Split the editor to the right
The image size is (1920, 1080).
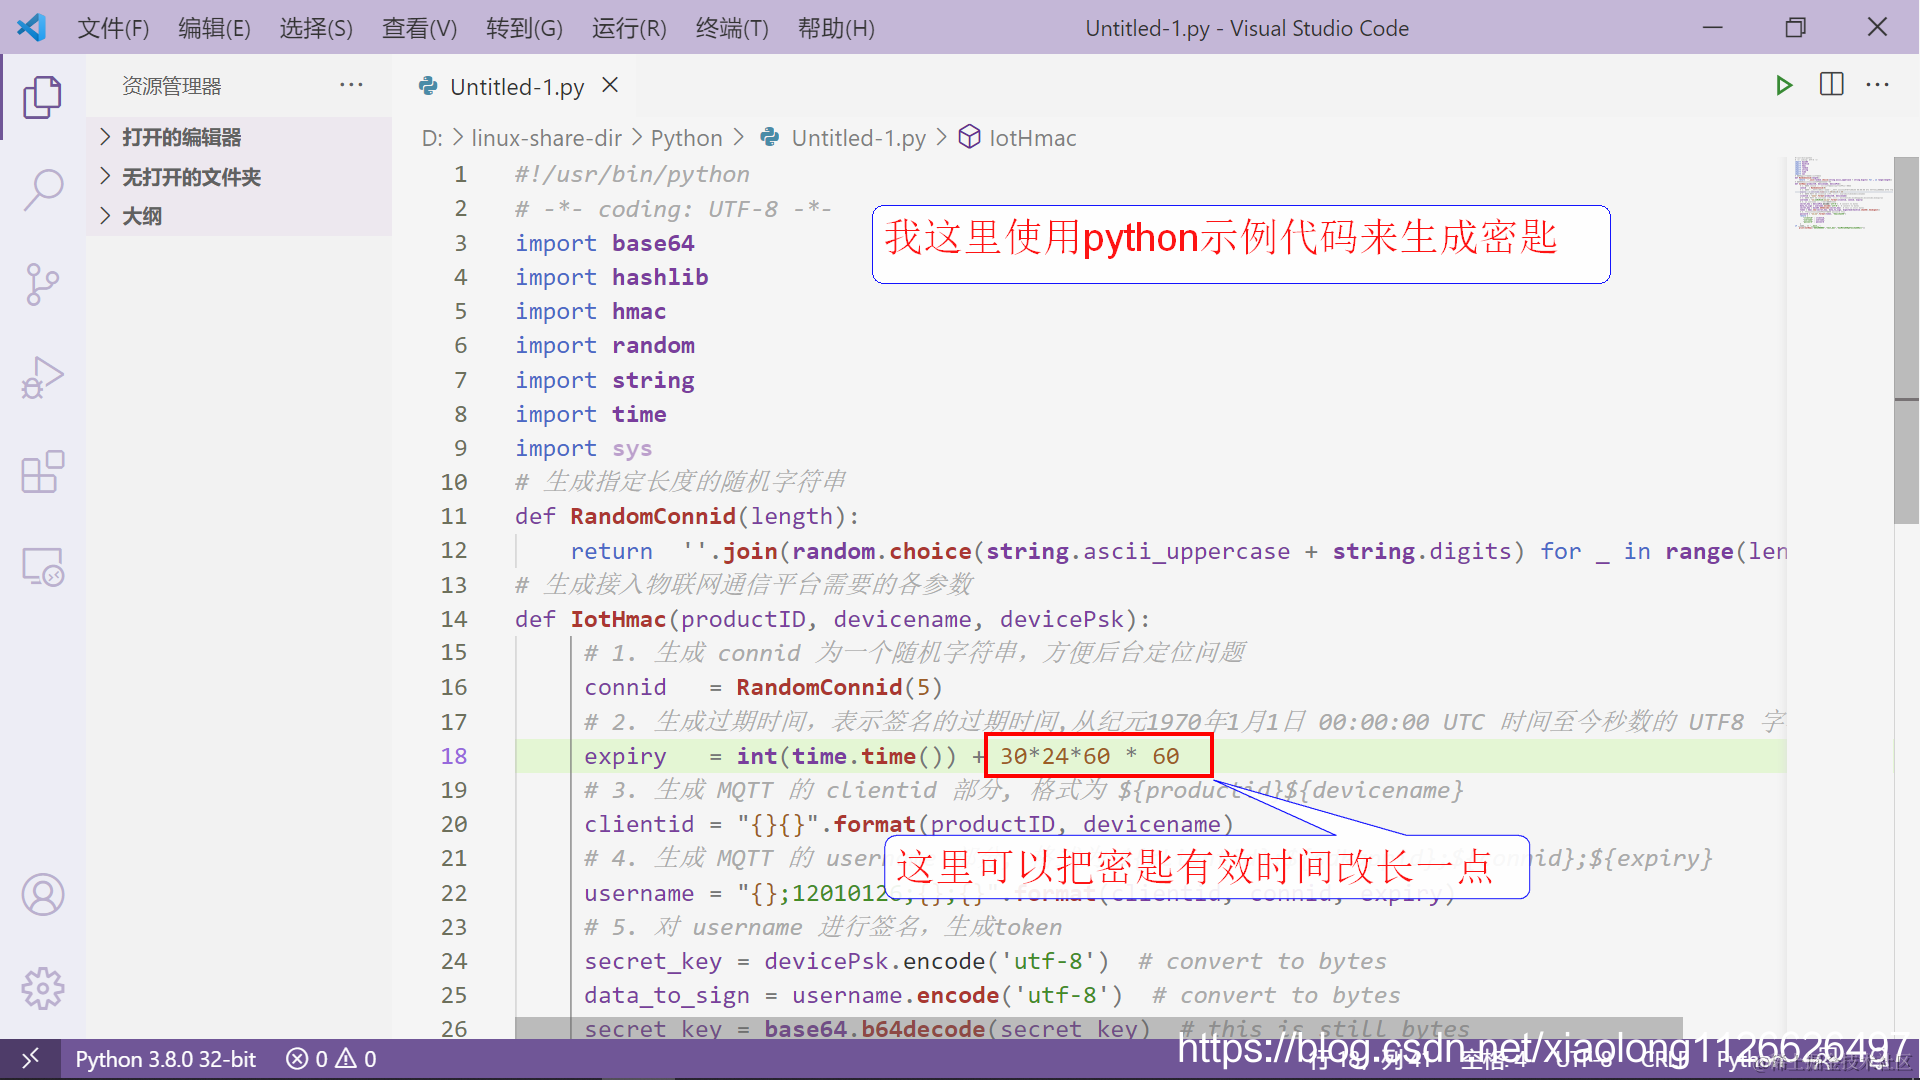[1831, 85]
